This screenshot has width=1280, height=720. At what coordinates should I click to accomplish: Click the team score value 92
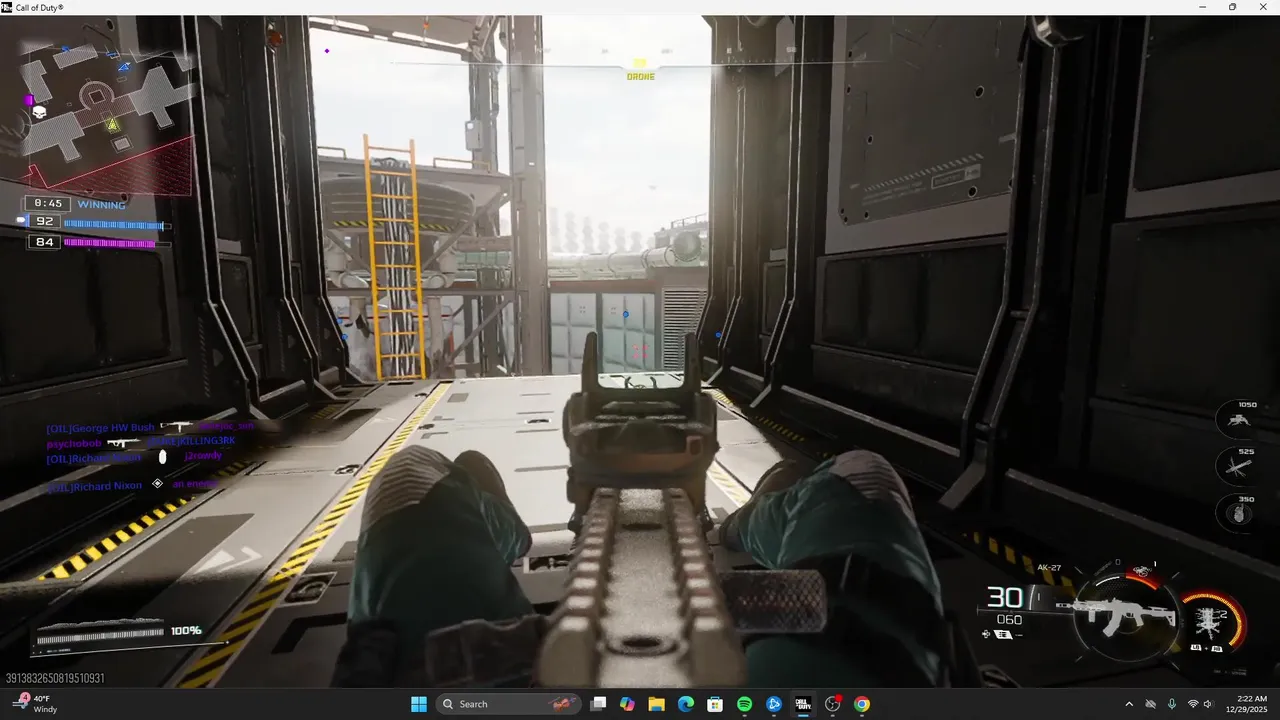pos(45,222)
